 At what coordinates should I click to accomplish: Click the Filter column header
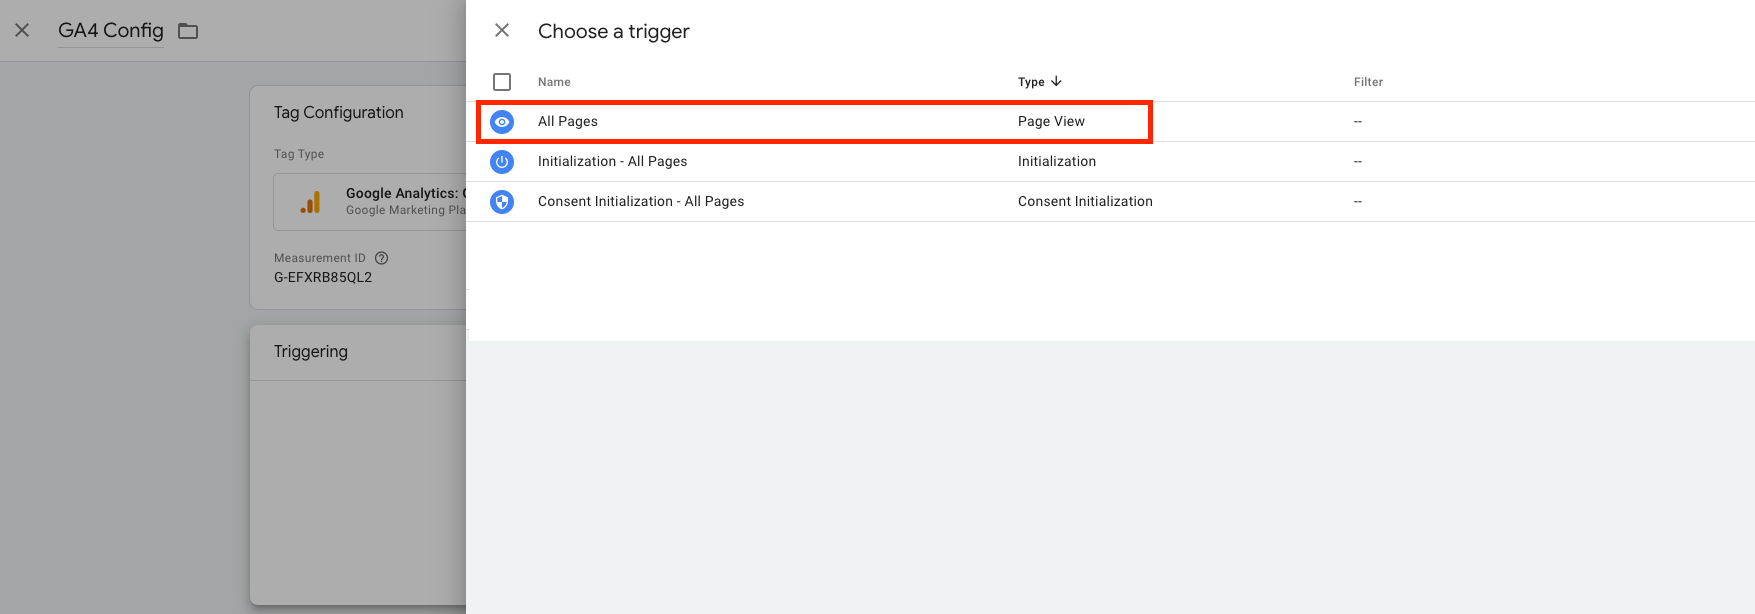tap(1368, 82)
